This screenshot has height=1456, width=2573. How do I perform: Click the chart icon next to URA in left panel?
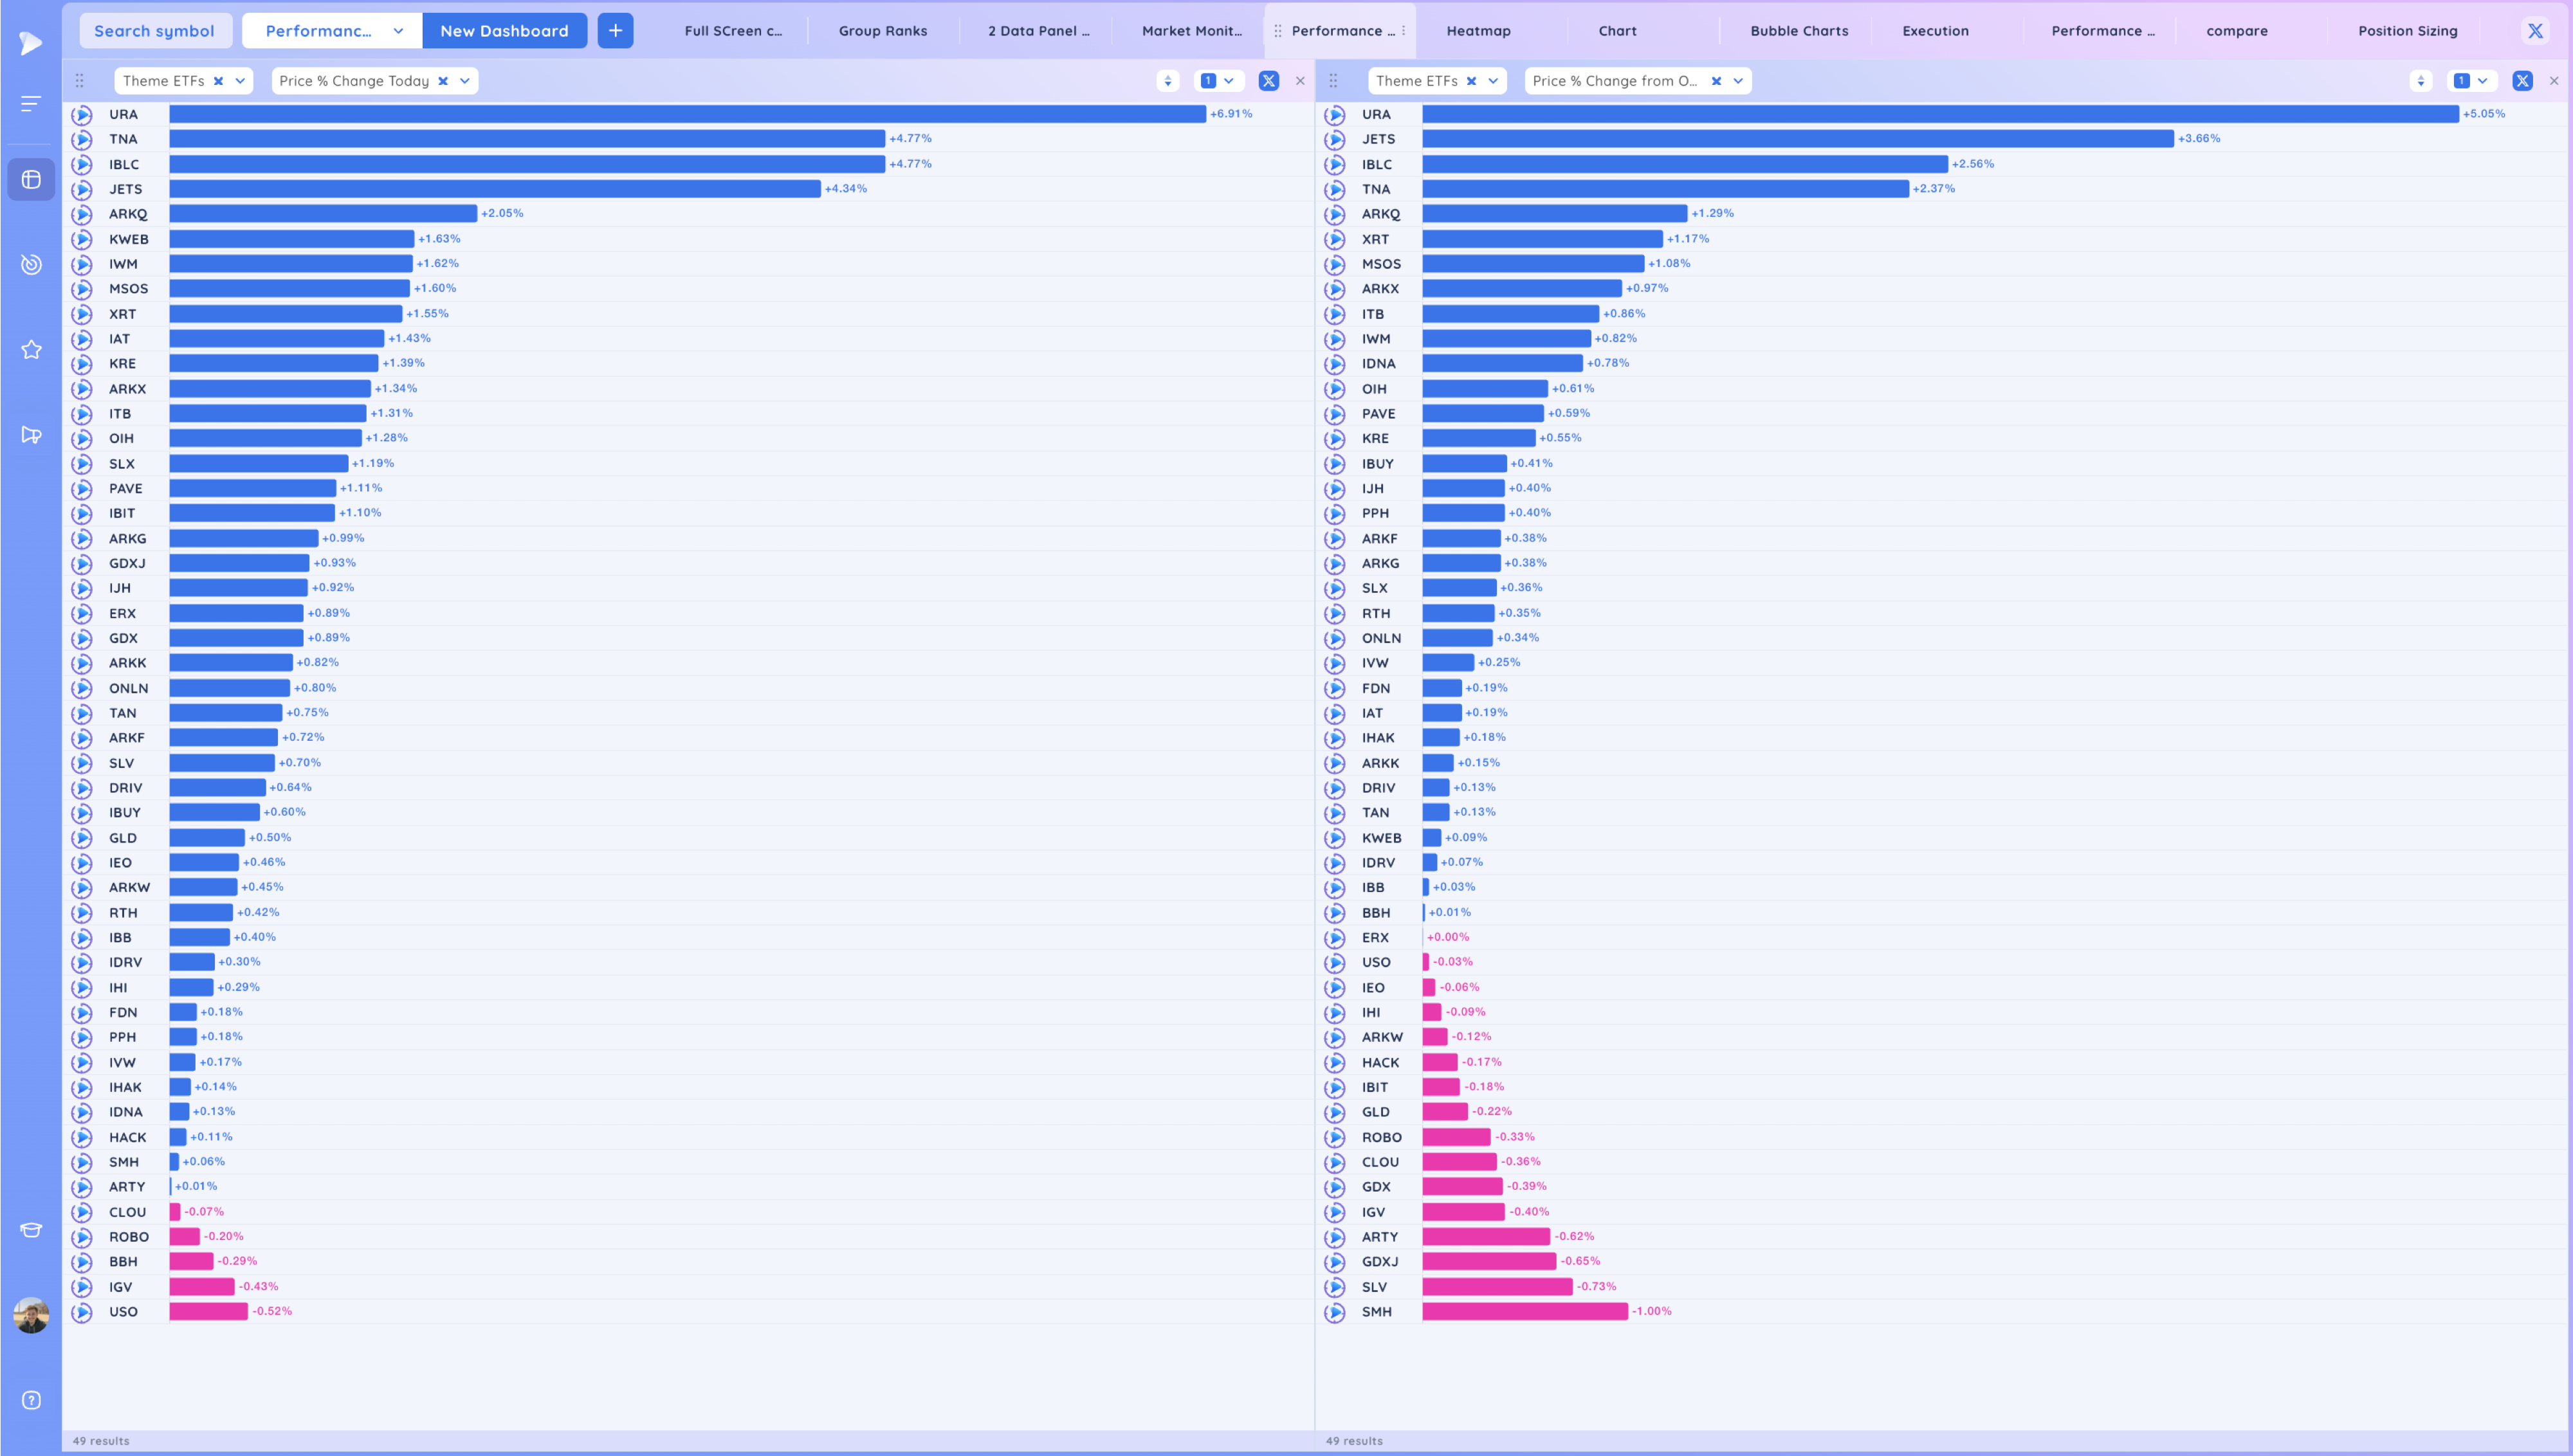point(82,115)
